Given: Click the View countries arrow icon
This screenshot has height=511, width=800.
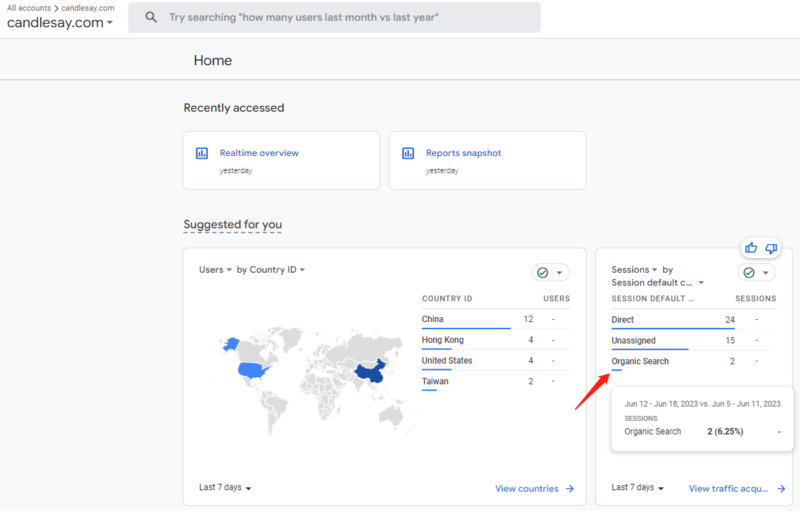Looking at the screenshot, I should tap(570, 489).
